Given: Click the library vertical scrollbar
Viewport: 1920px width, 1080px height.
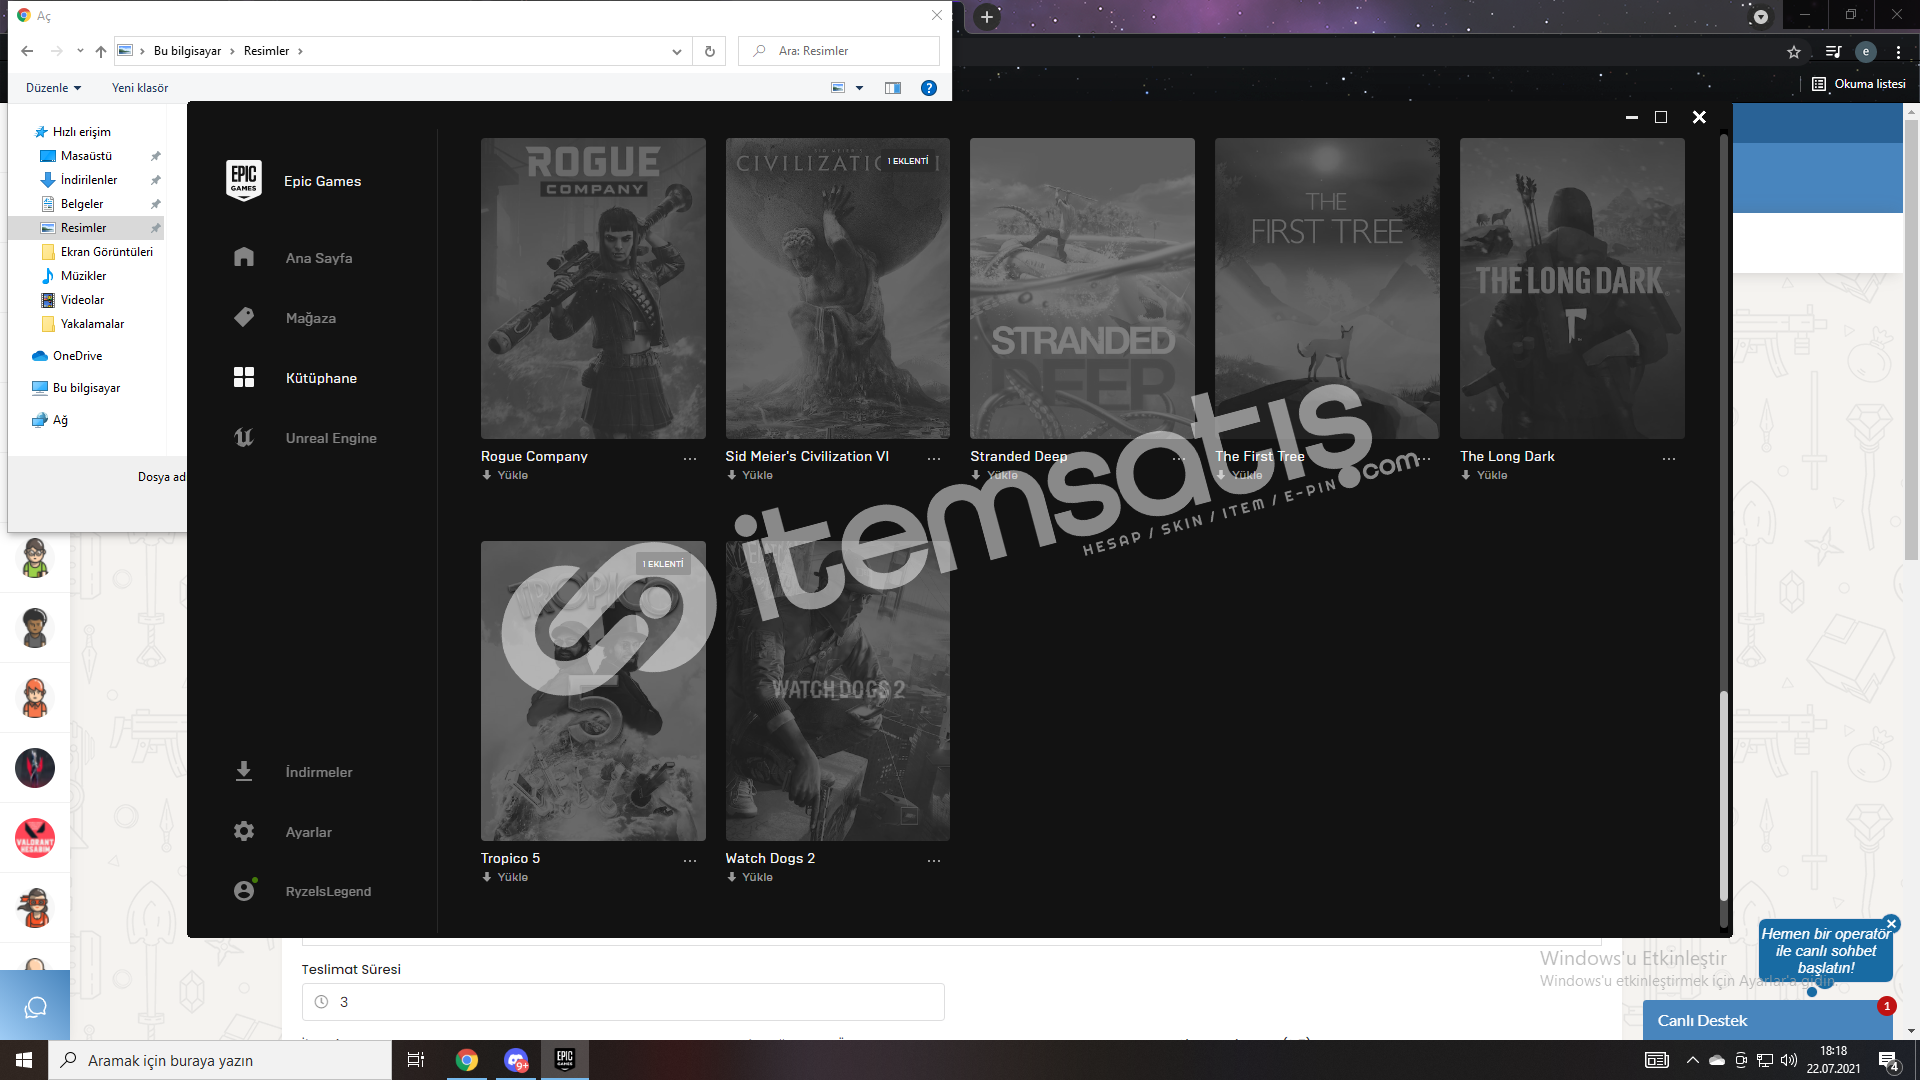Looking at the screenshot, I should pos(1723,795).
